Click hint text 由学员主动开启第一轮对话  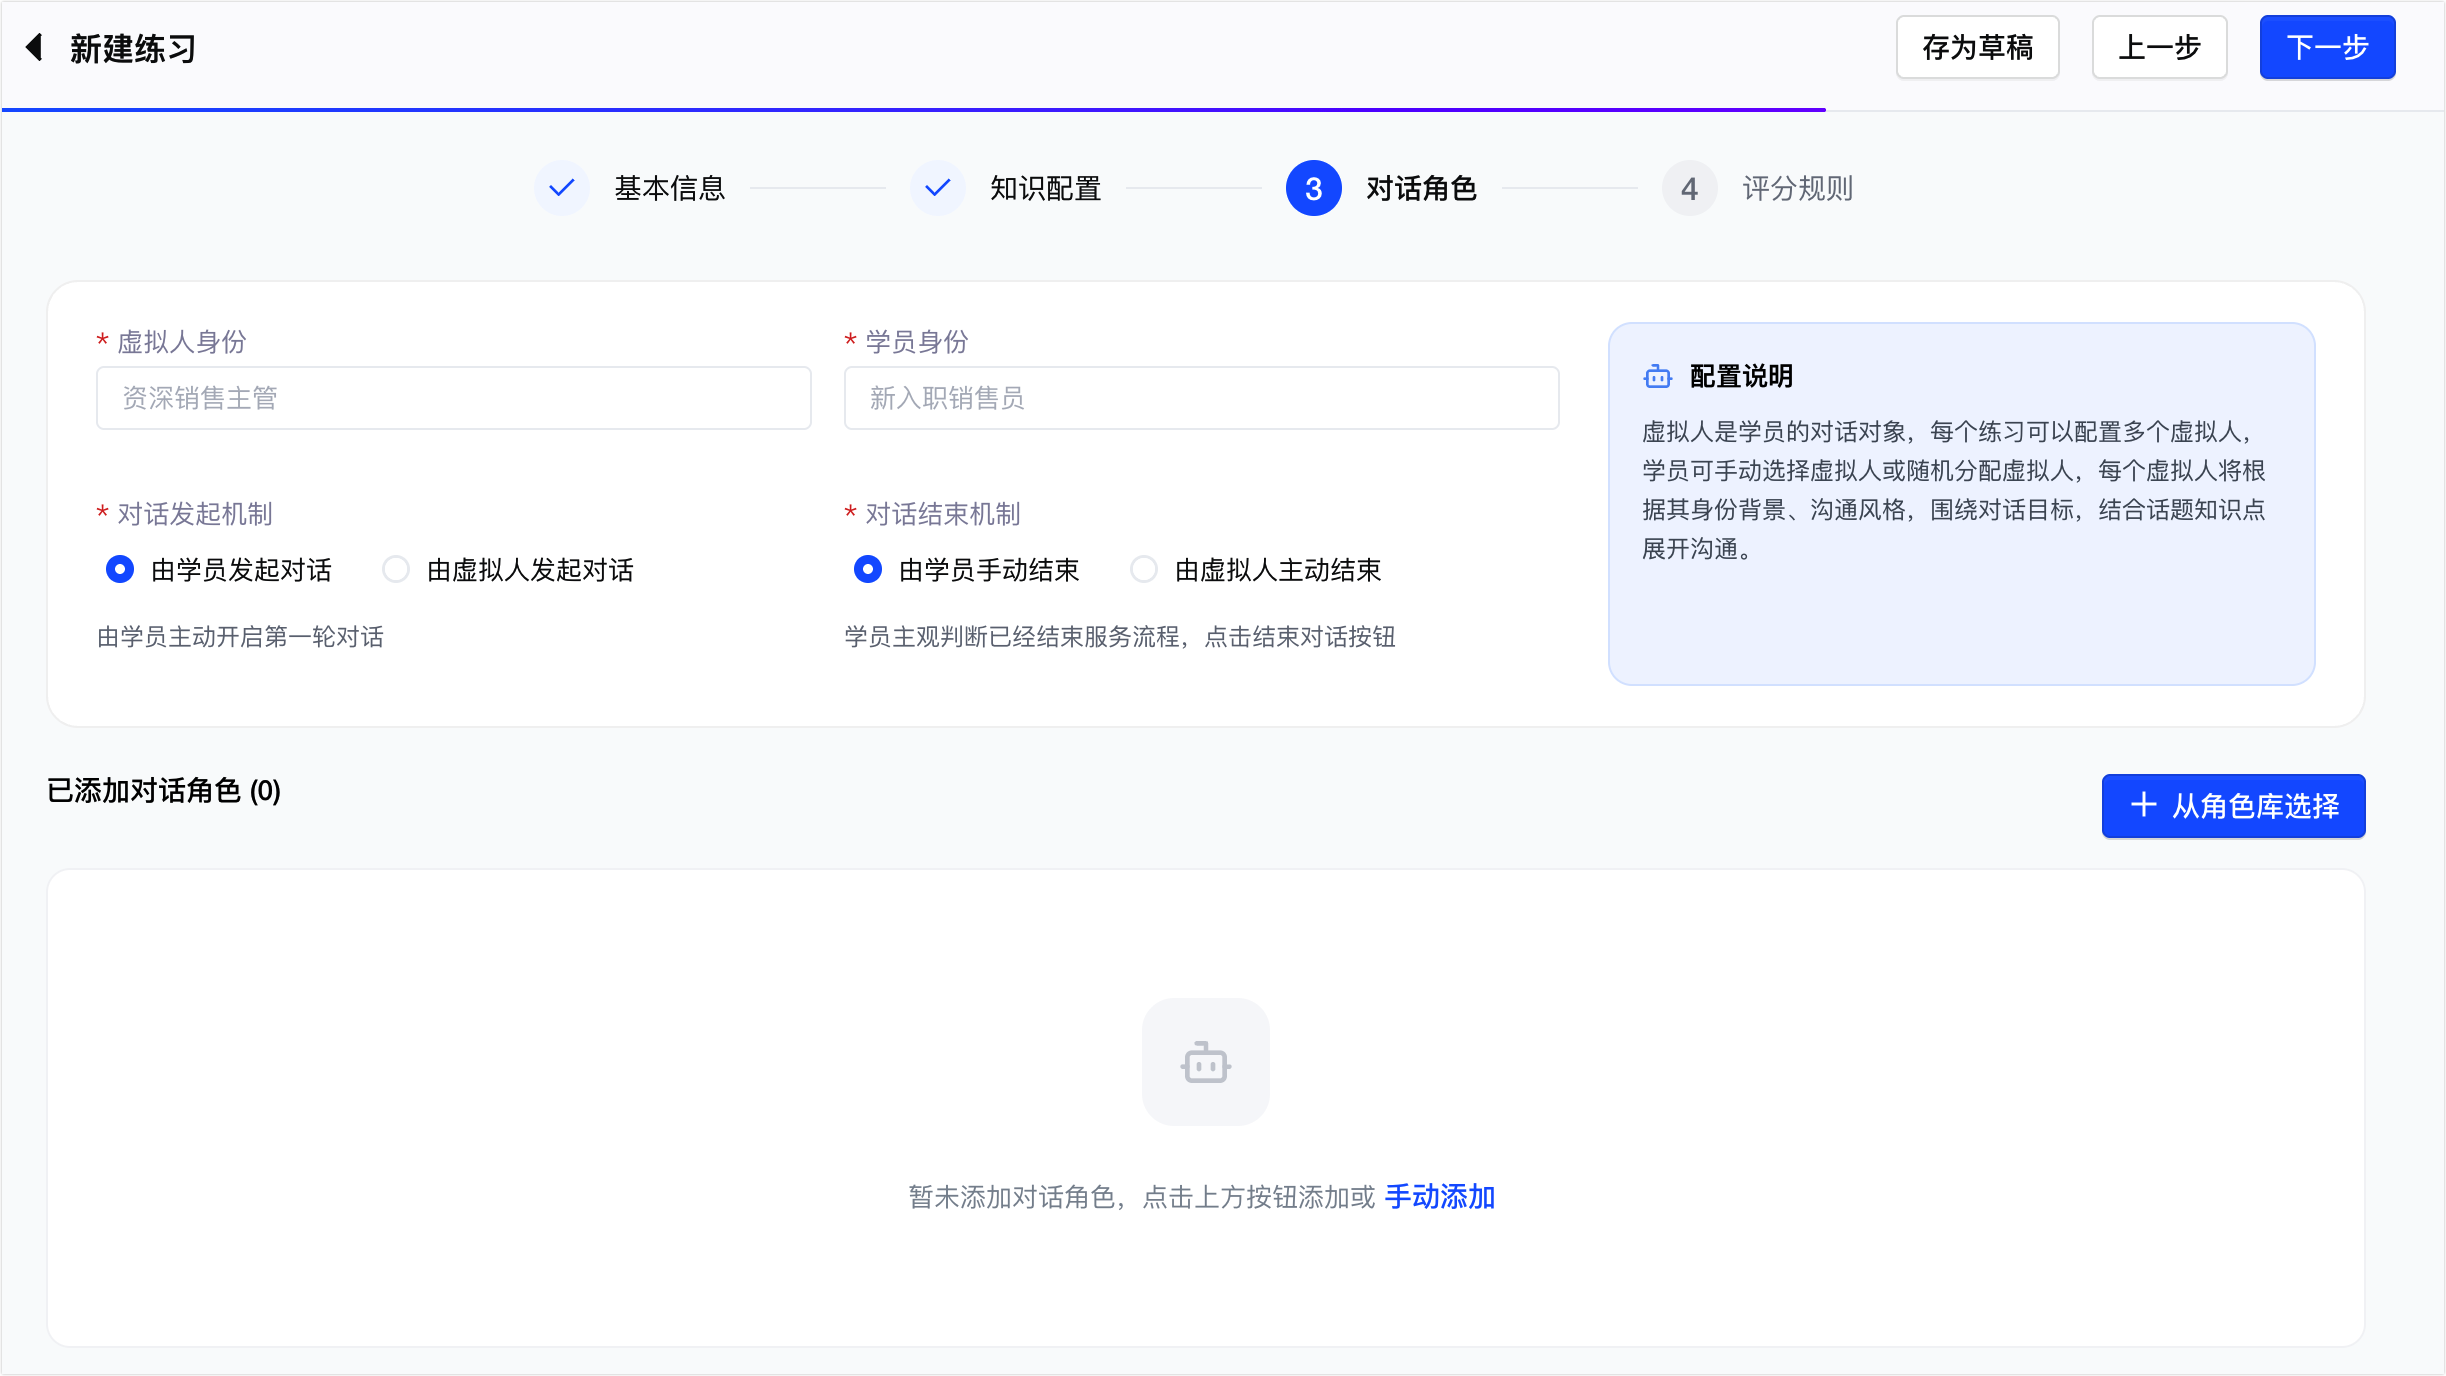241,637
